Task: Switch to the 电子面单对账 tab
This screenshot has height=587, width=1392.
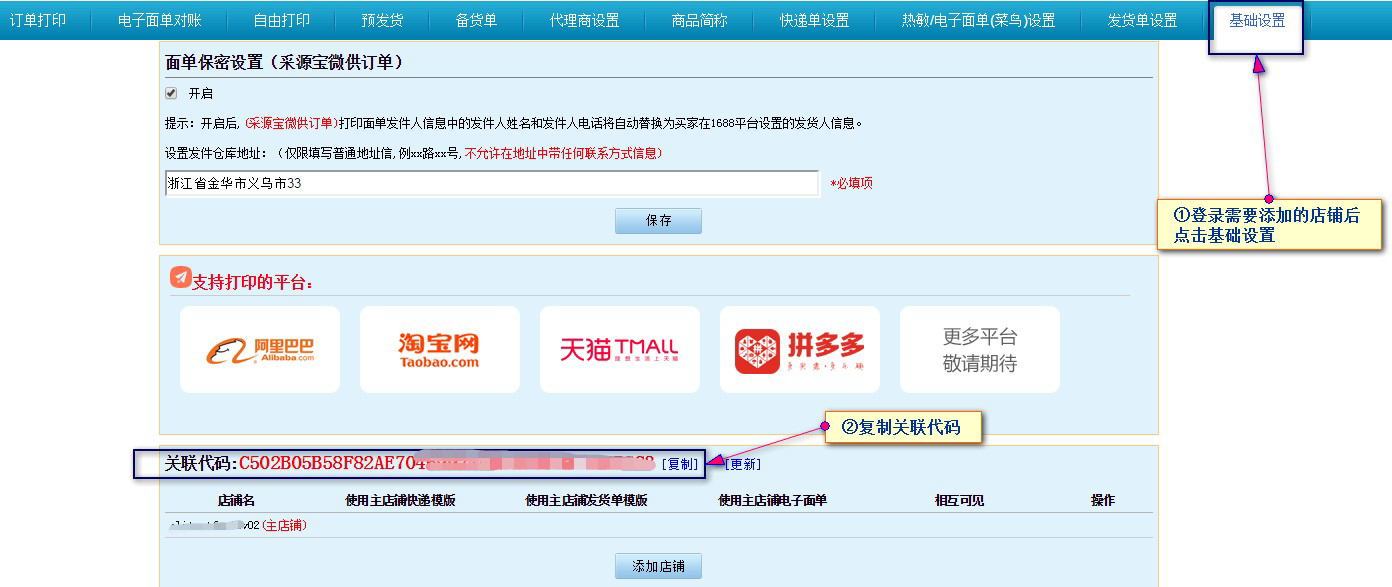Action: [157, 20]
